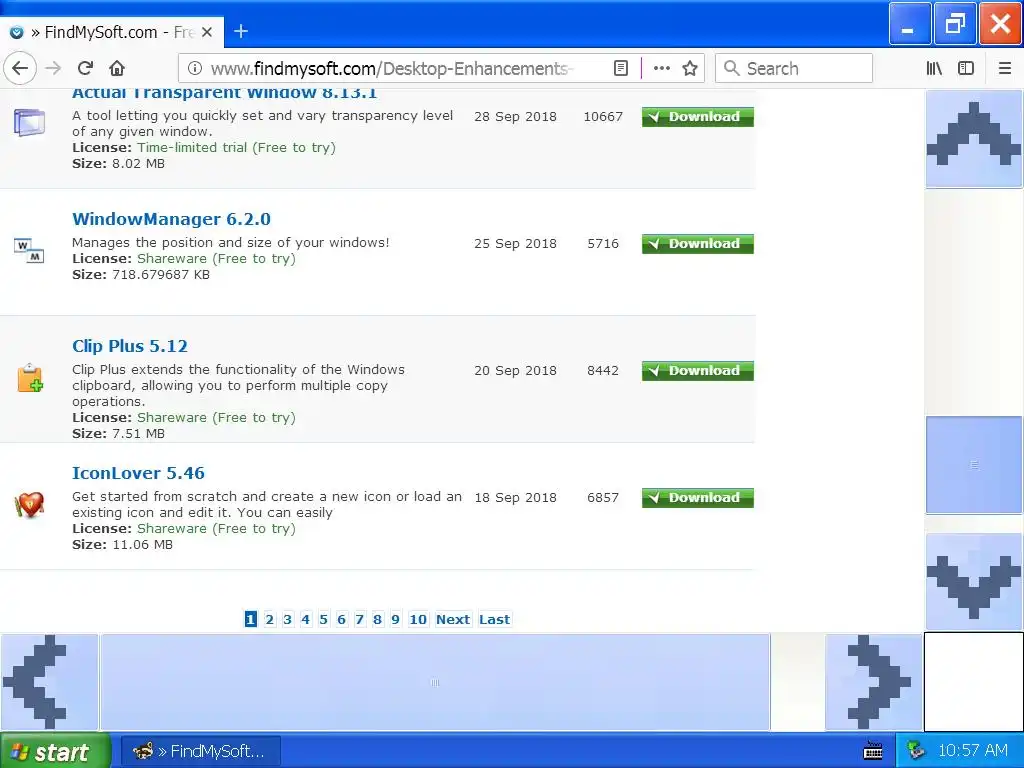Open on-screen keyboard tray icon

click(x=873, y=751)
